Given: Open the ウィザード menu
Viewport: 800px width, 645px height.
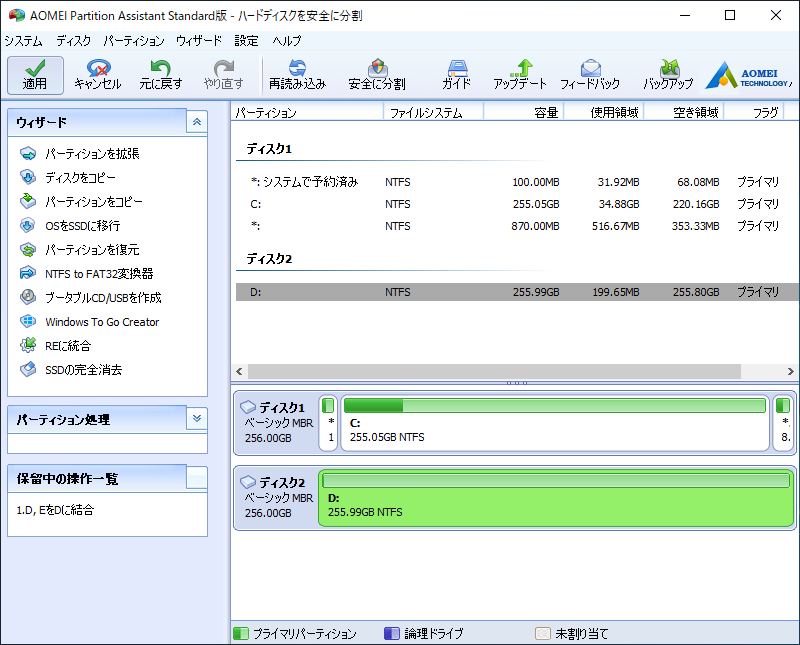Looking at the screenshot, I should pos(199,41).
